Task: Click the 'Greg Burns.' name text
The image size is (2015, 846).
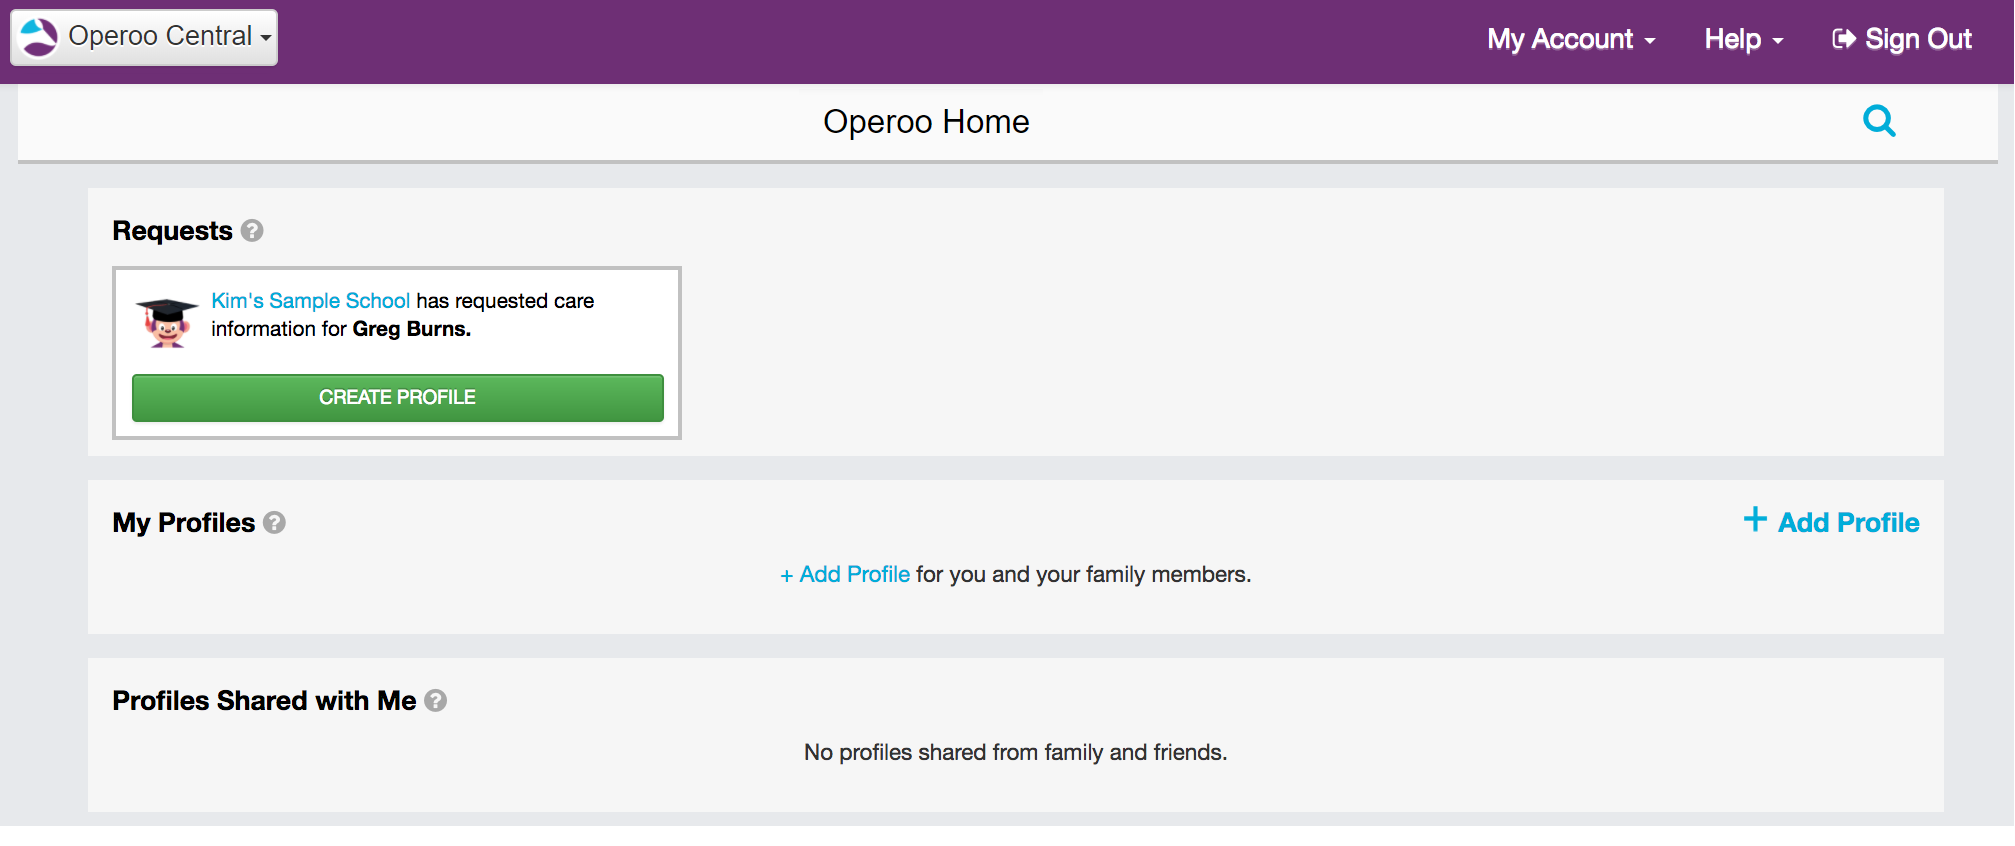Action: 412,329
